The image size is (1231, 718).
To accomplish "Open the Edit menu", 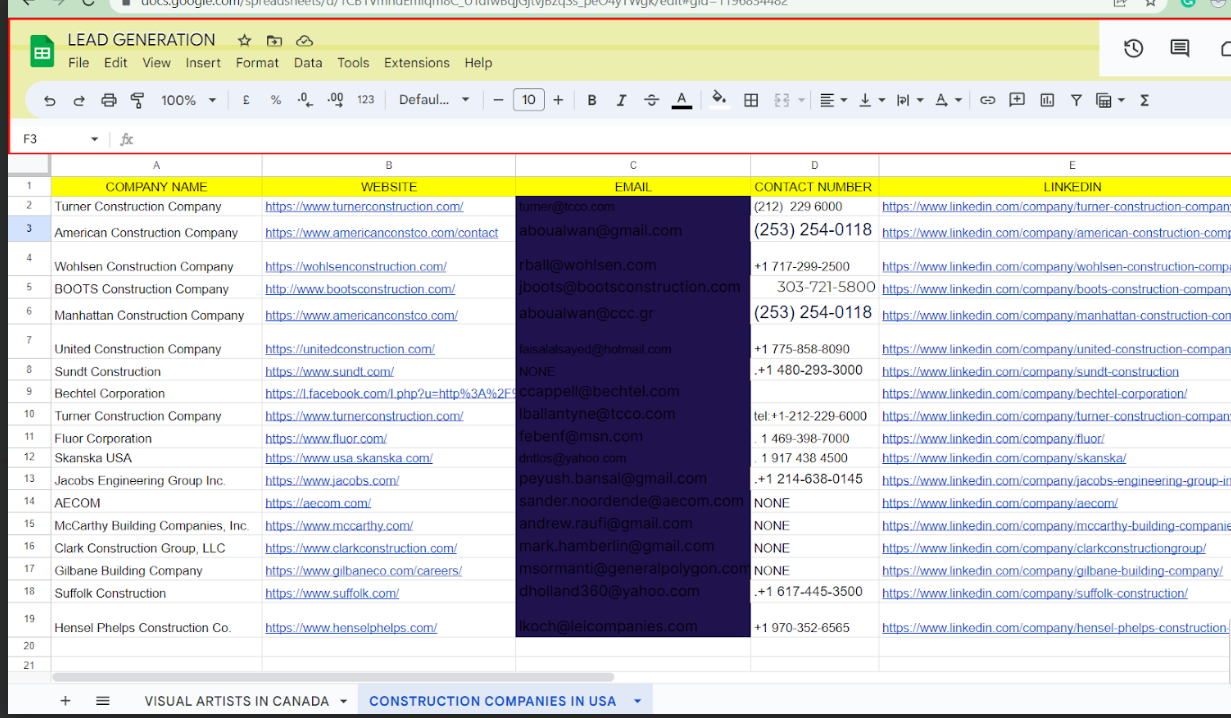I will pos(116,63).
